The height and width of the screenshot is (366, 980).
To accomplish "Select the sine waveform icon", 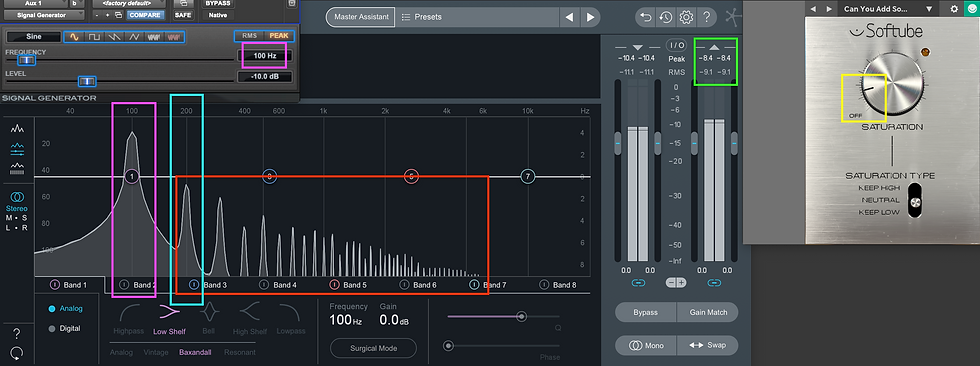I will [74, 37].
